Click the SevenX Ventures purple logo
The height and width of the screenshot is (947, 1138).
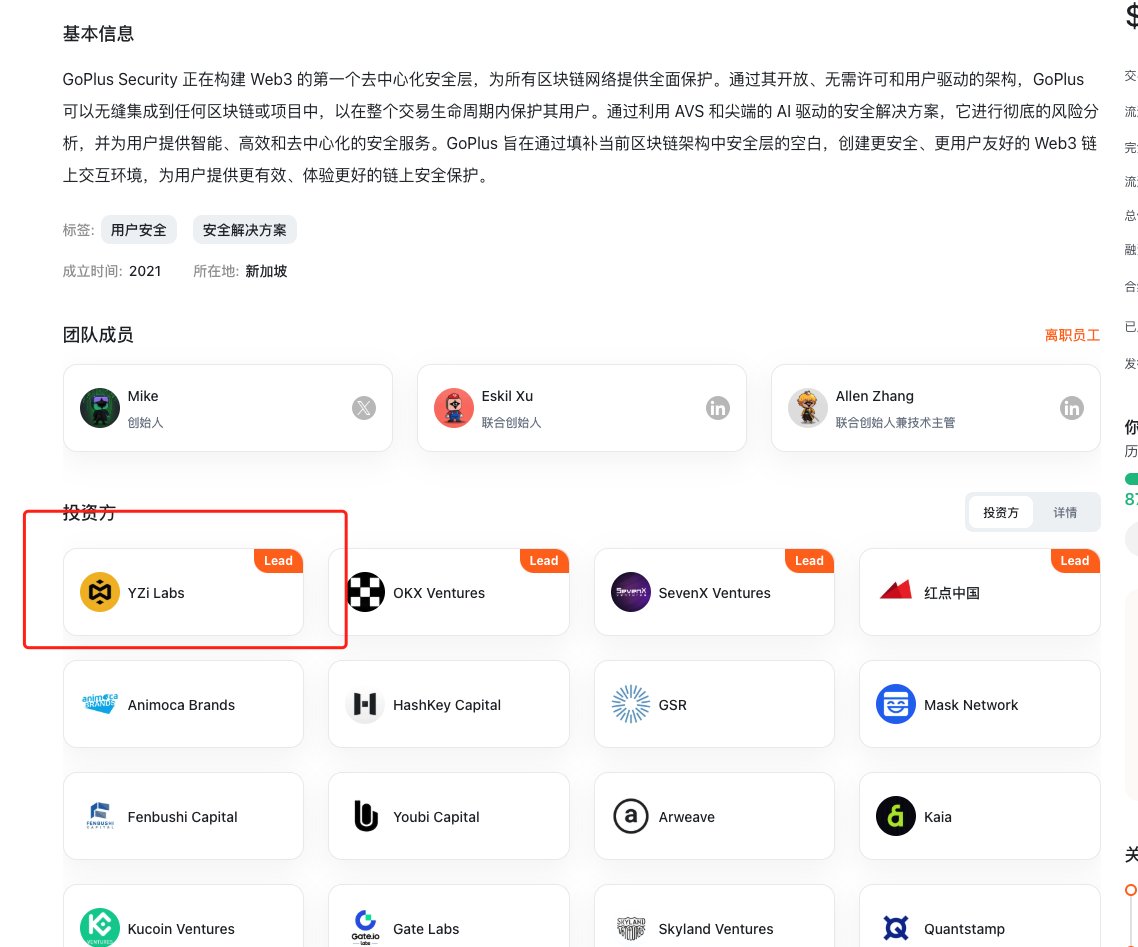(x=631, y=592)
